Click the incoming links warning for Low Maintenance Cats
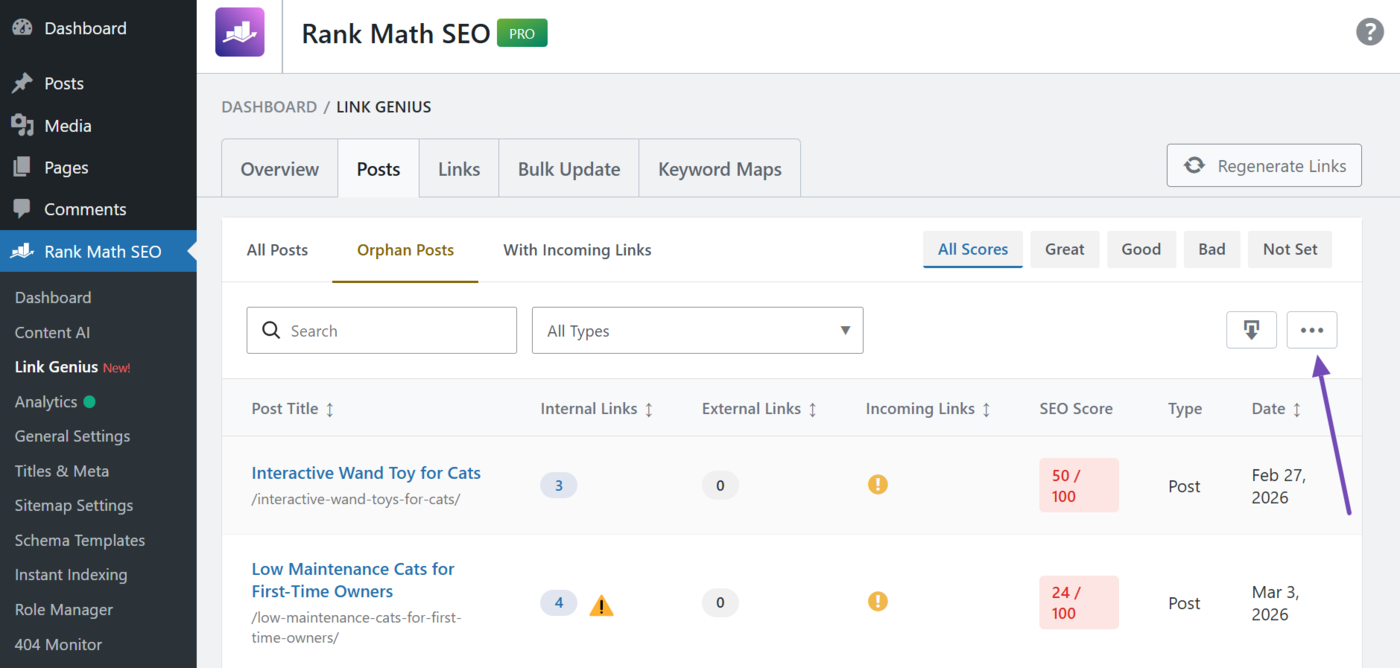Image resolution: width=1400 pixels, height=668 pixels. point(877,601)
